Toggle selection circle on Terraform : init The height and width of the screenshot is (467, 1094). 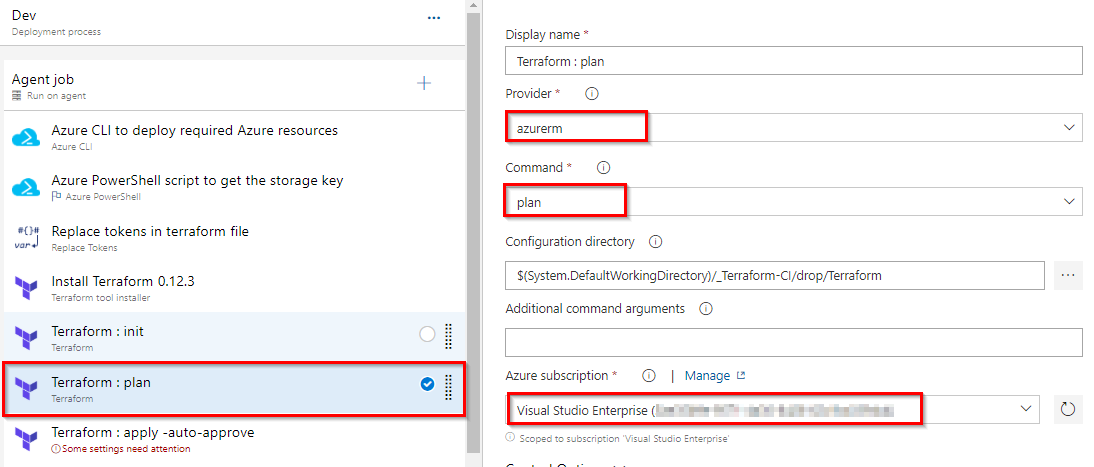click(x=427, y=334)
